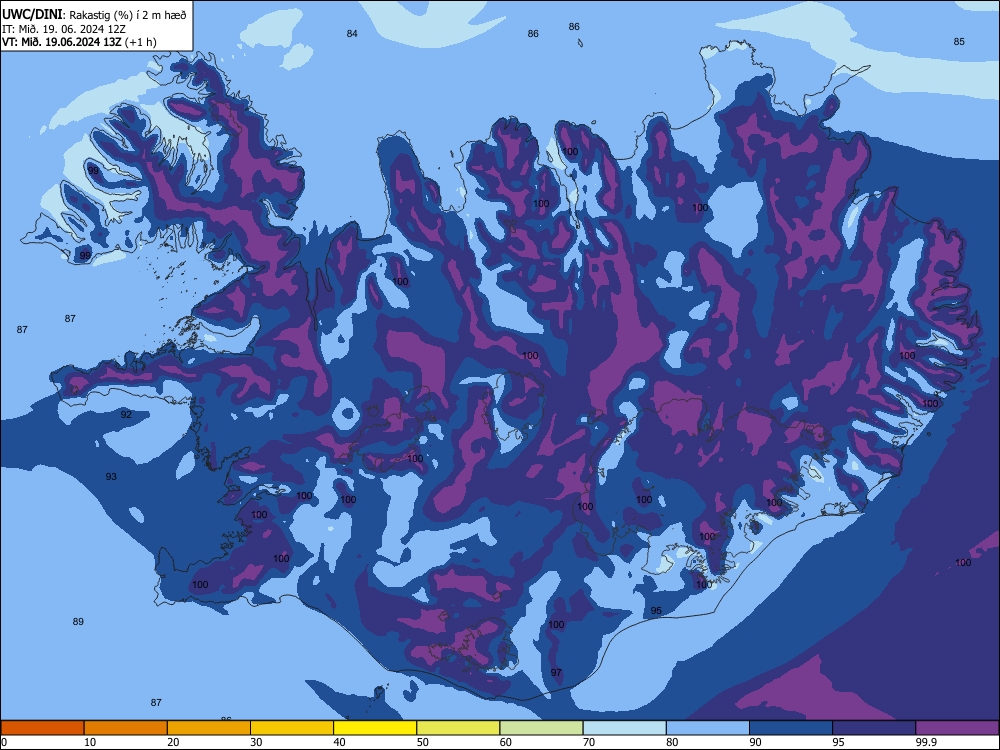
Task: Click the 85 value at top right
Action: coord(959,41)
